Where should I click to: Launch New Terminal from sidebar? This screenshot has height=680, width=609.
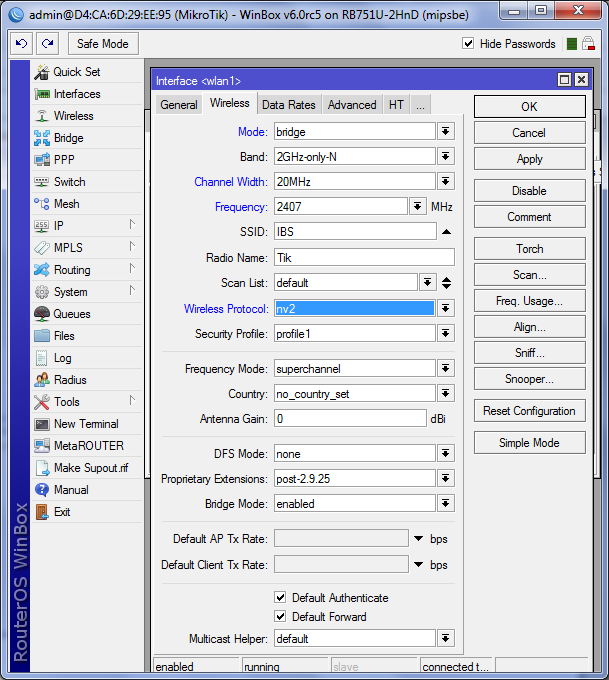pos(86,424)
